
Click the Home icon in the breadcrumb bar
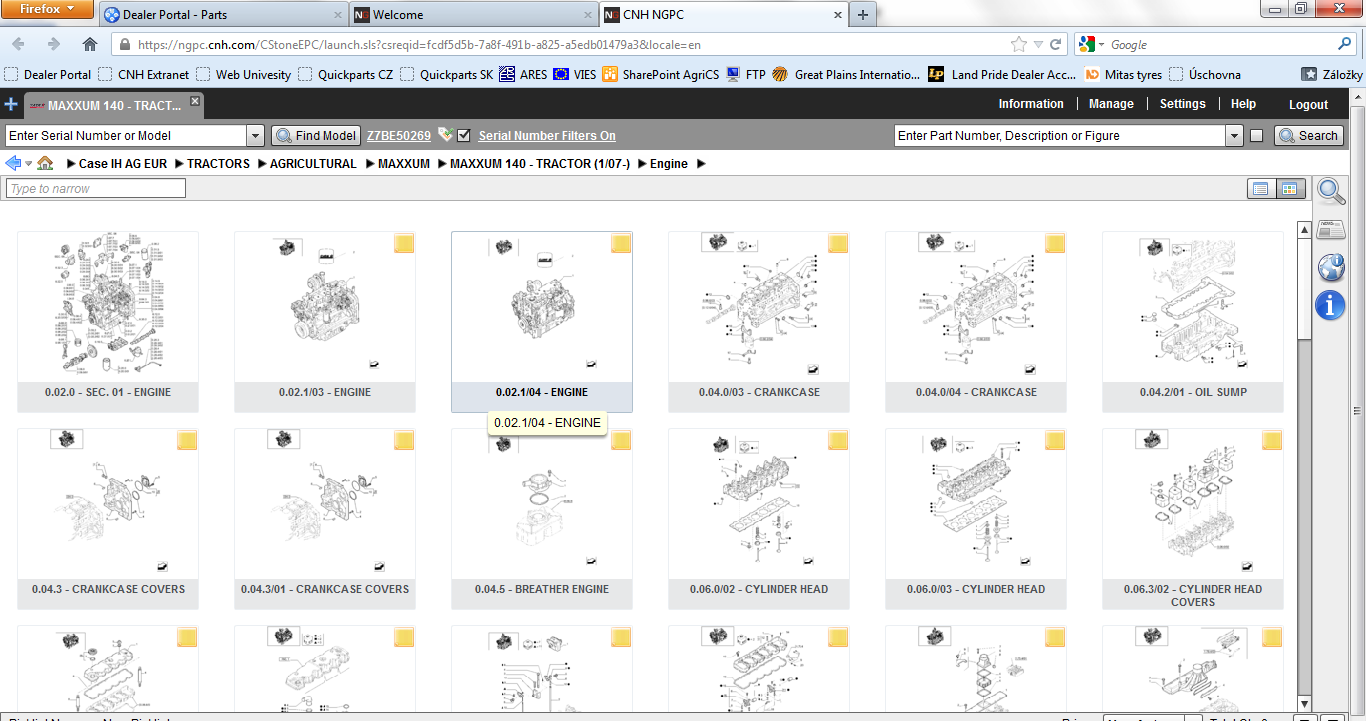(x=45, y=163)
